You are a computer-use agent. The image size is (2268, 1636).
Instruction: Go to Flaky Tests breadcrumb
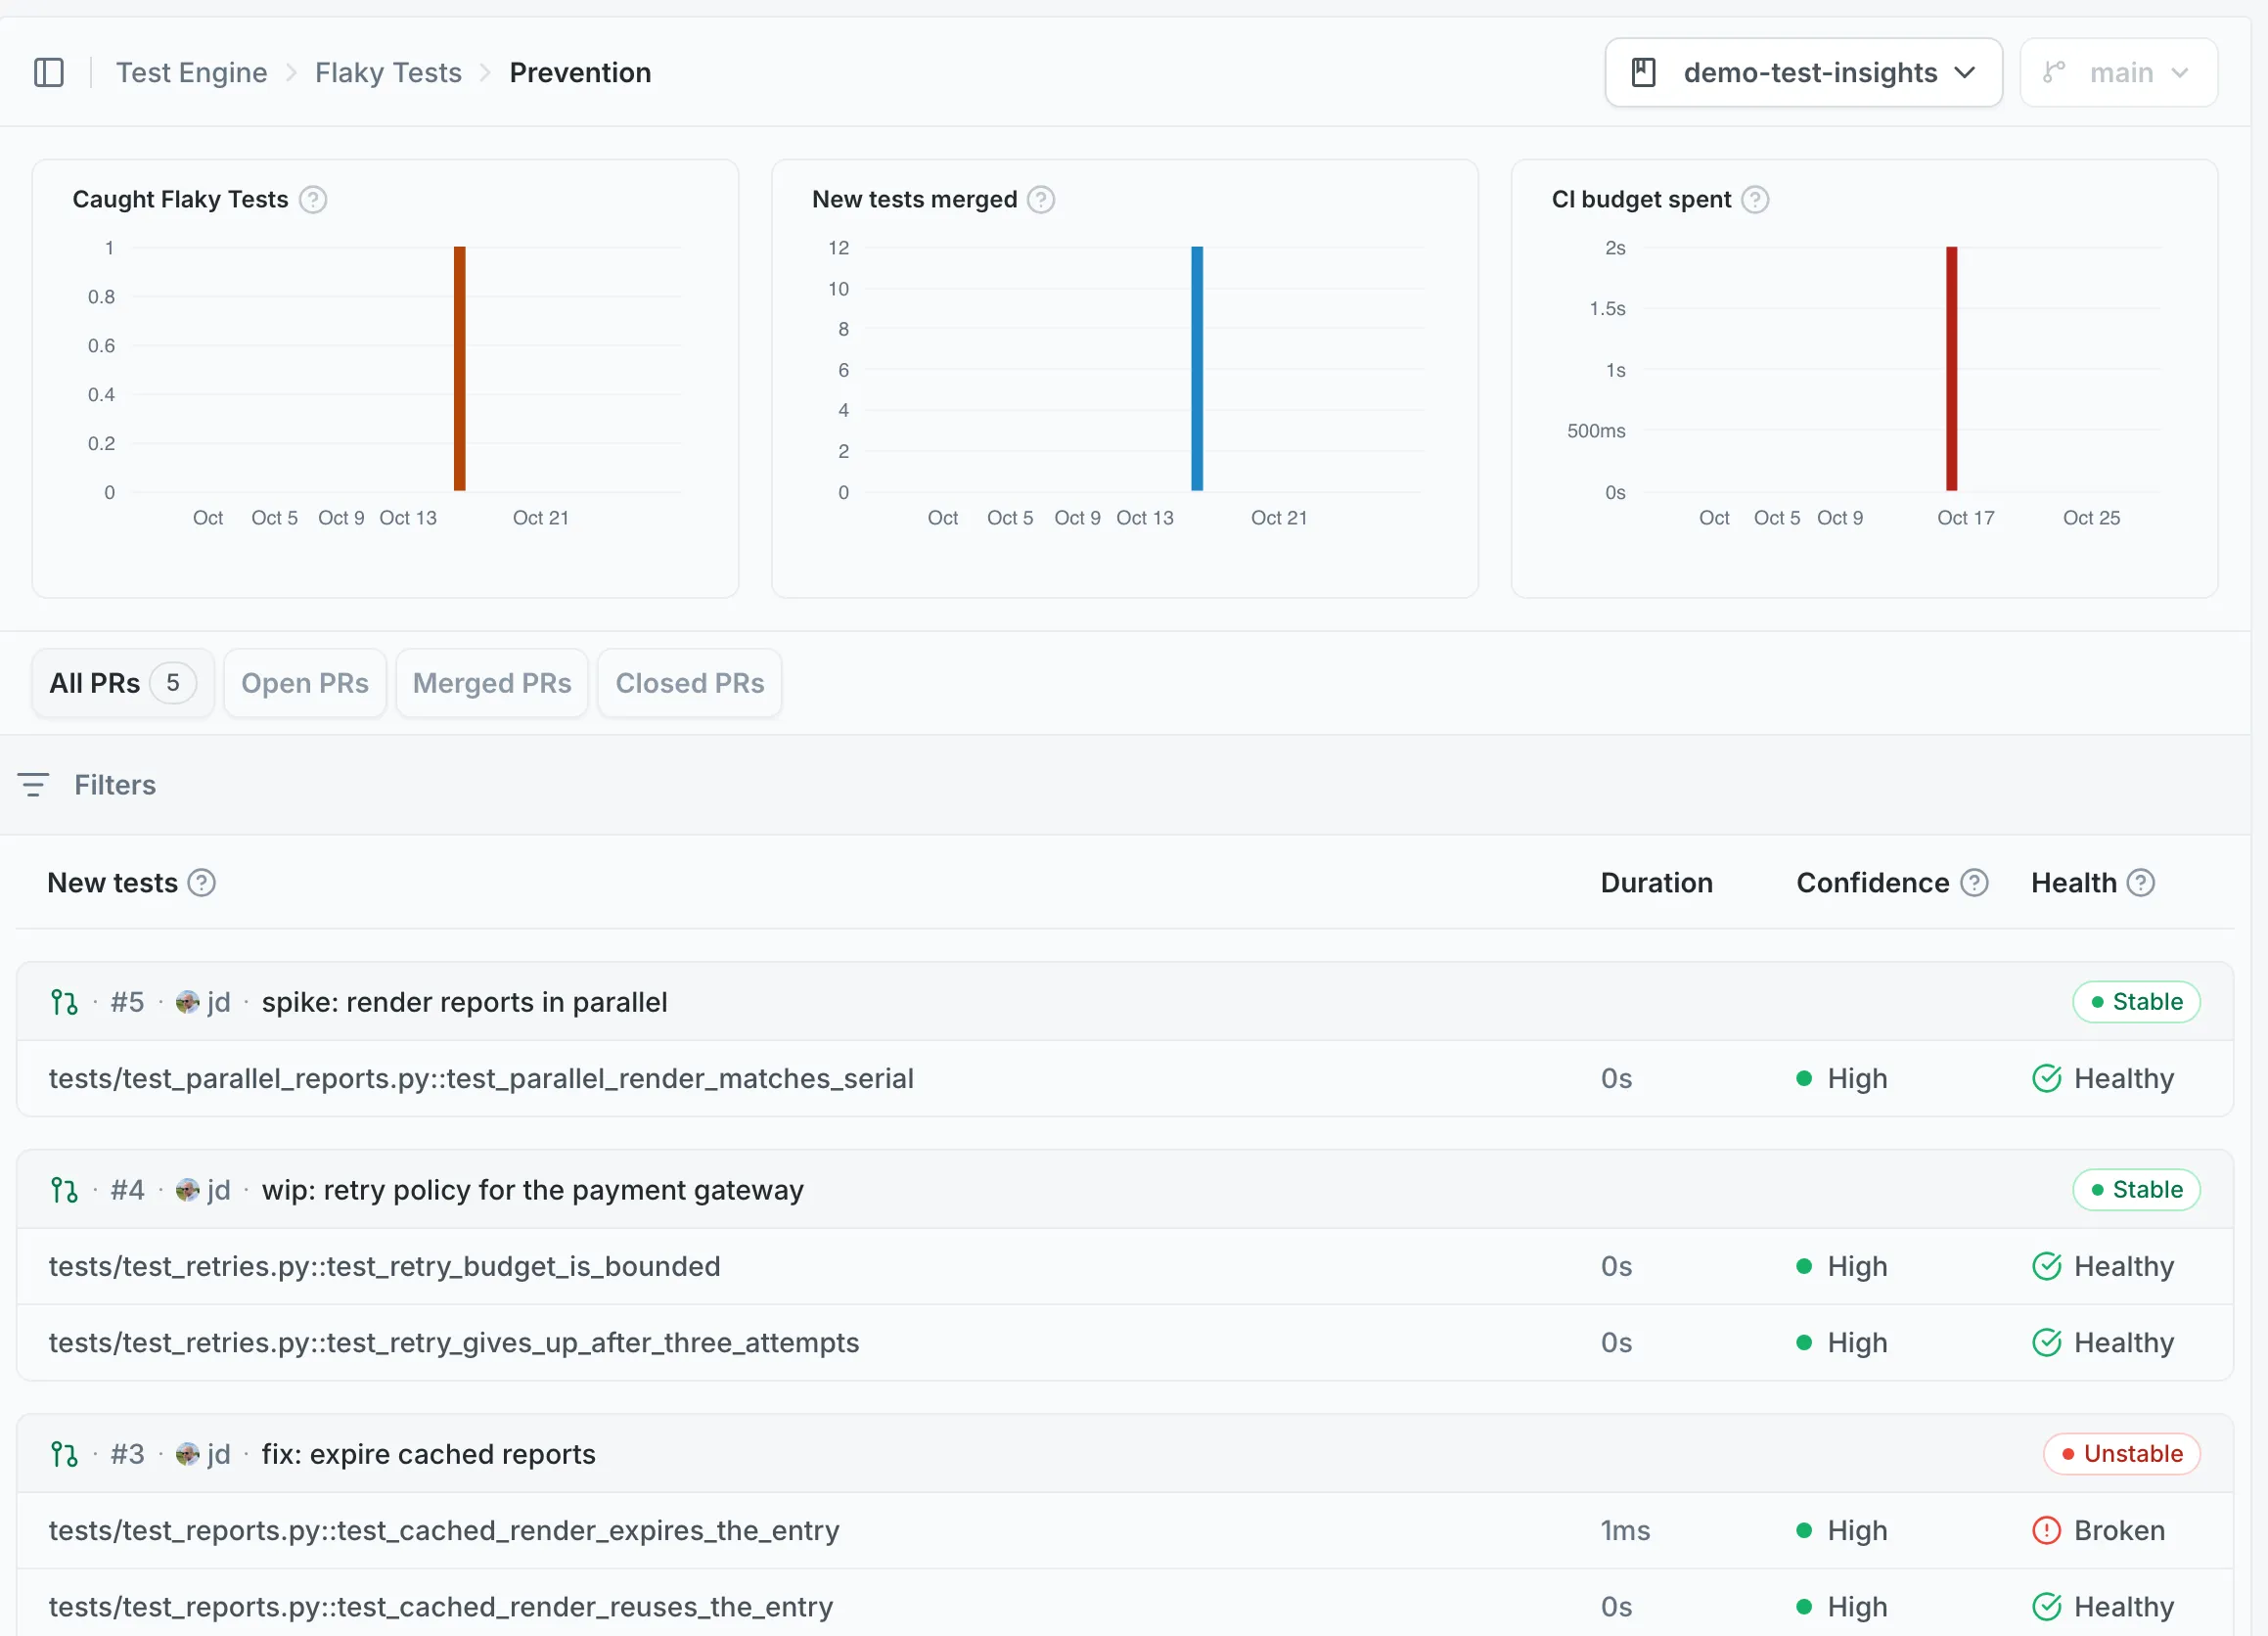click(x=388, y=72)
